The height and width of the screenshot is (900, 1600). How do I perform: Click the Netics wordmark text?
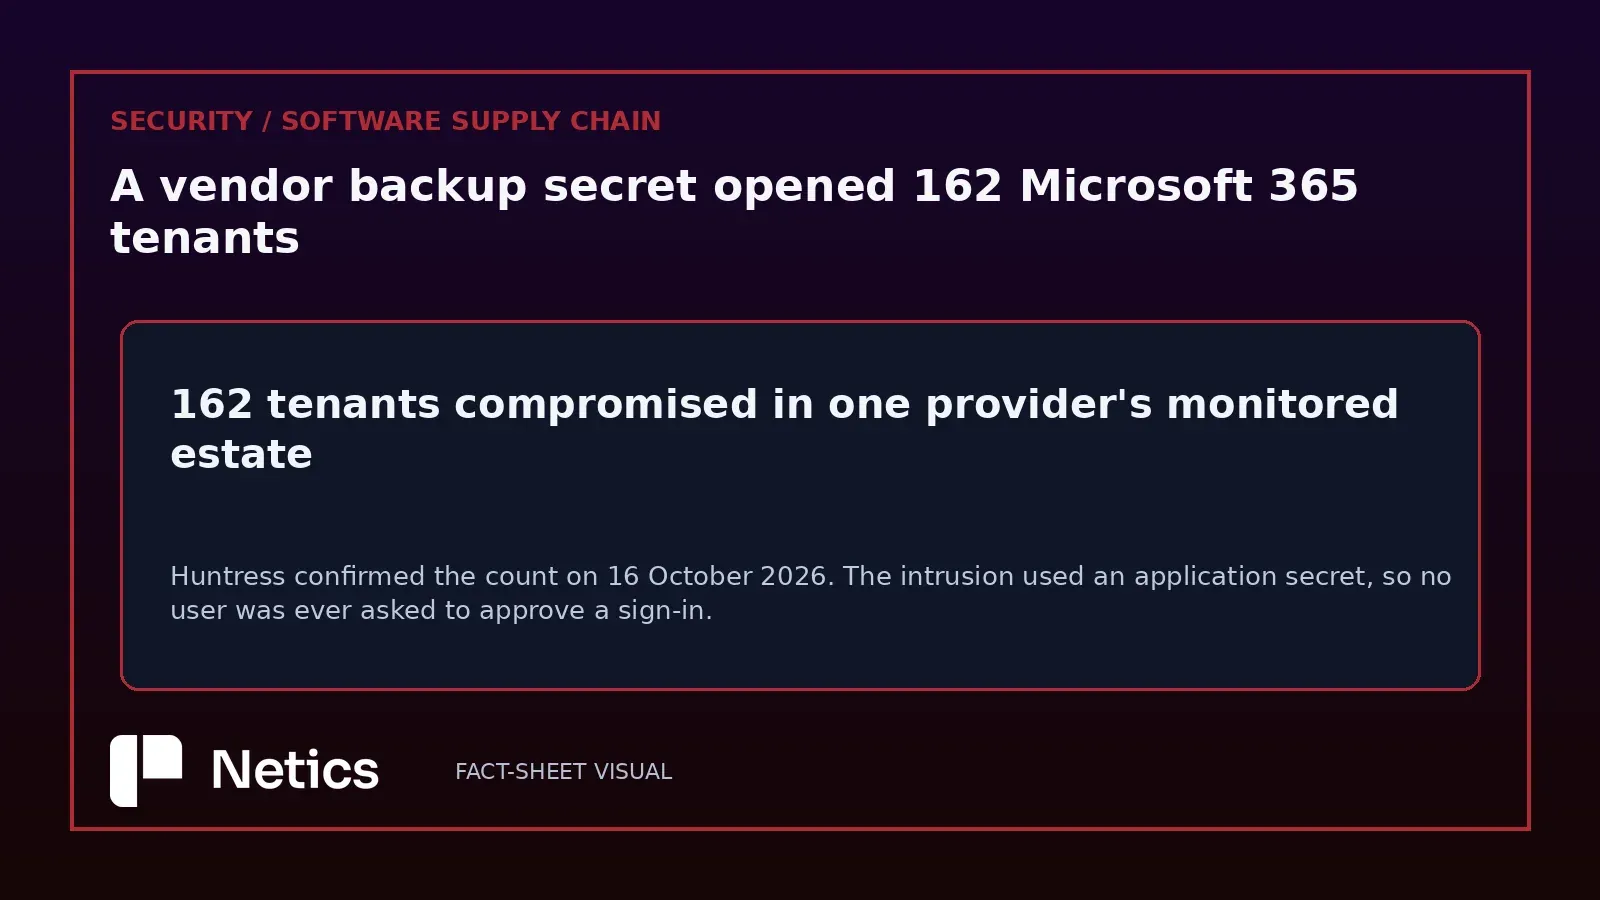(295, 771)
